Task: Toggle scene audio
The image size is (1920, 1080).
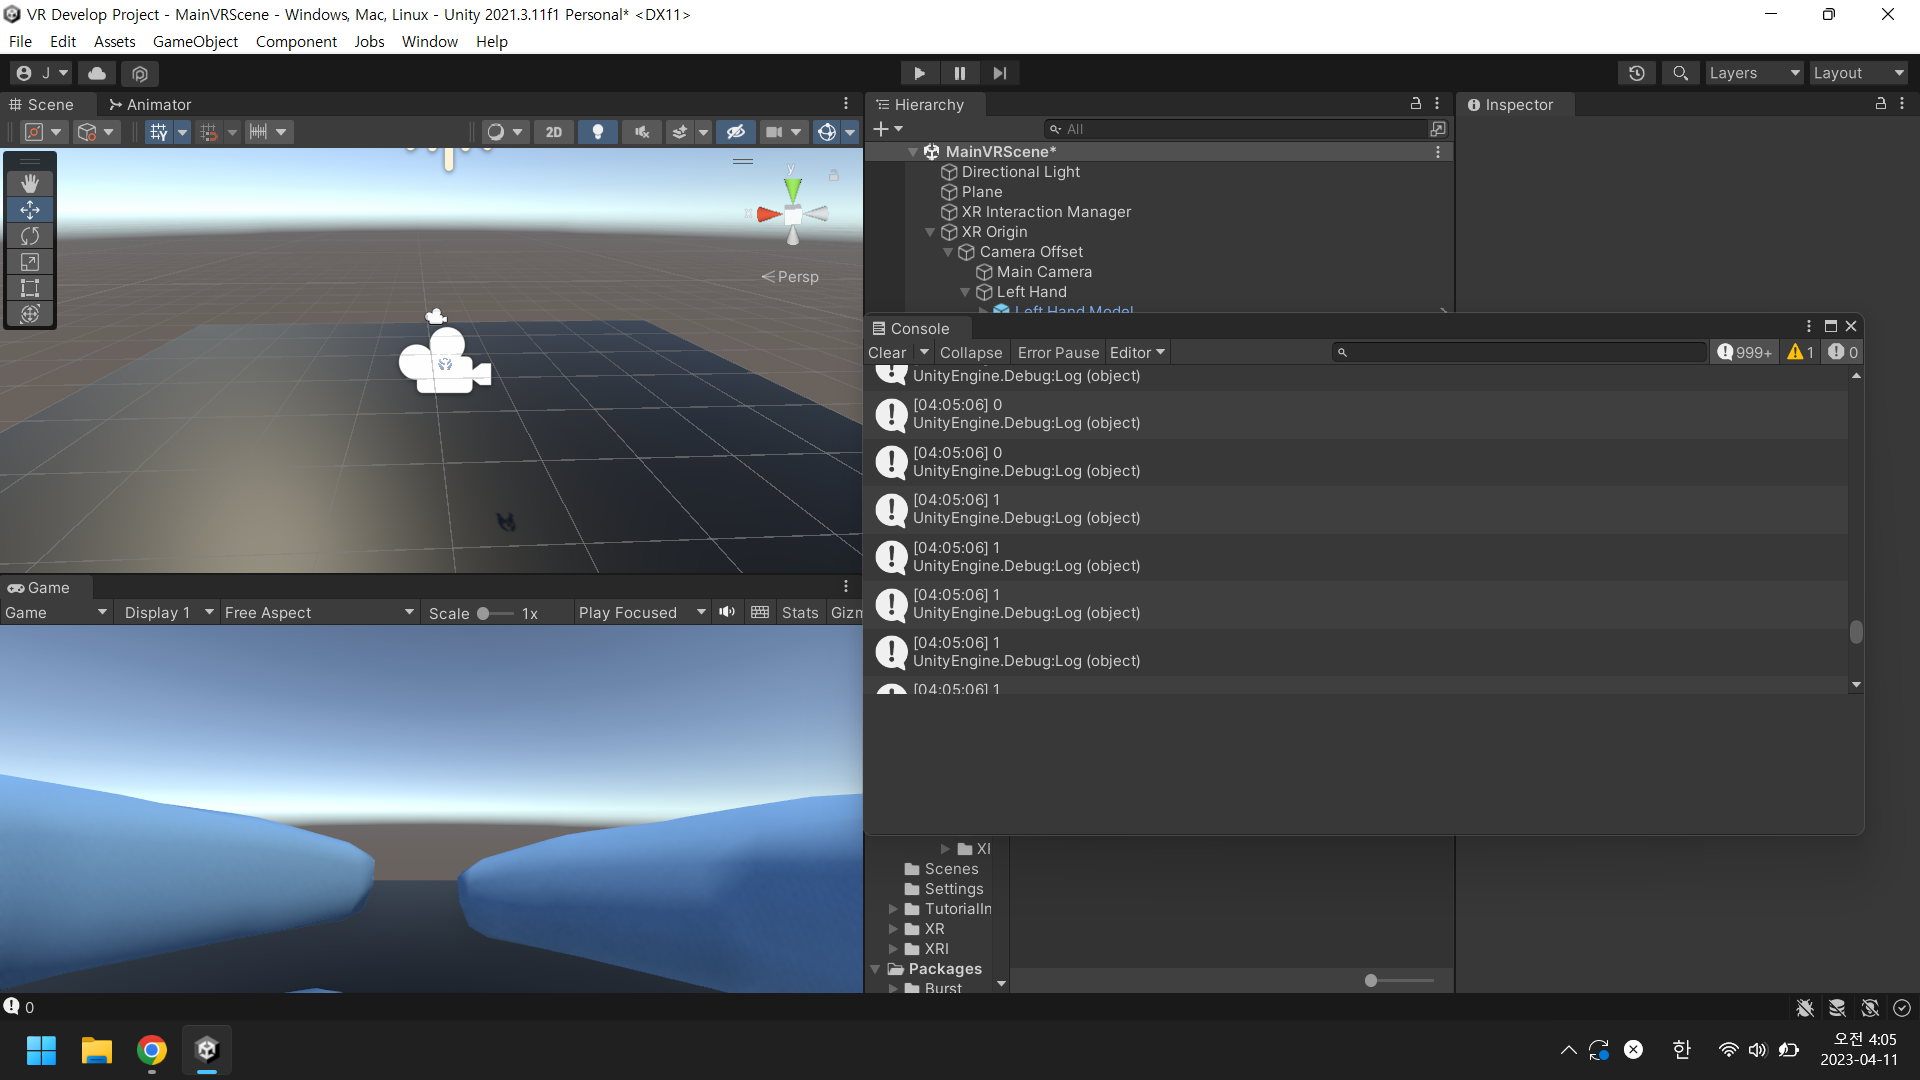Action: 642,132
